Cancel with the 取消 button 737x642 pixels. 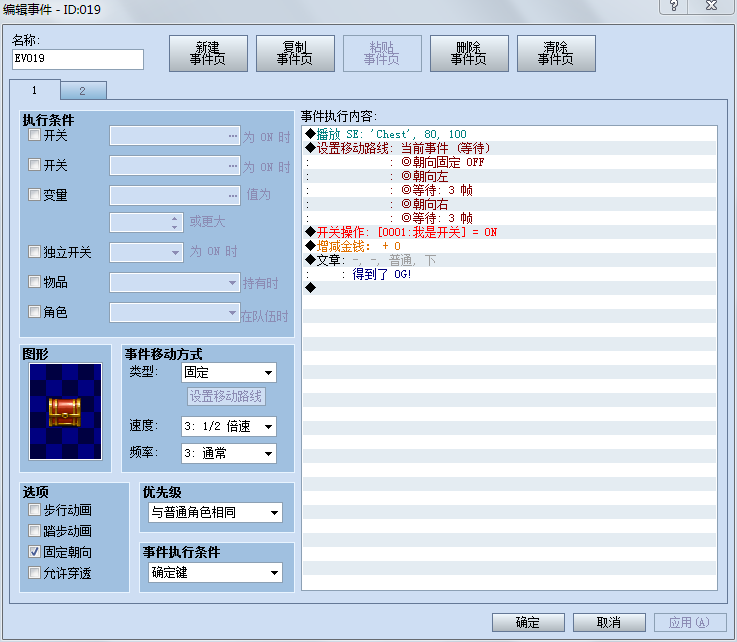[609, 622]
